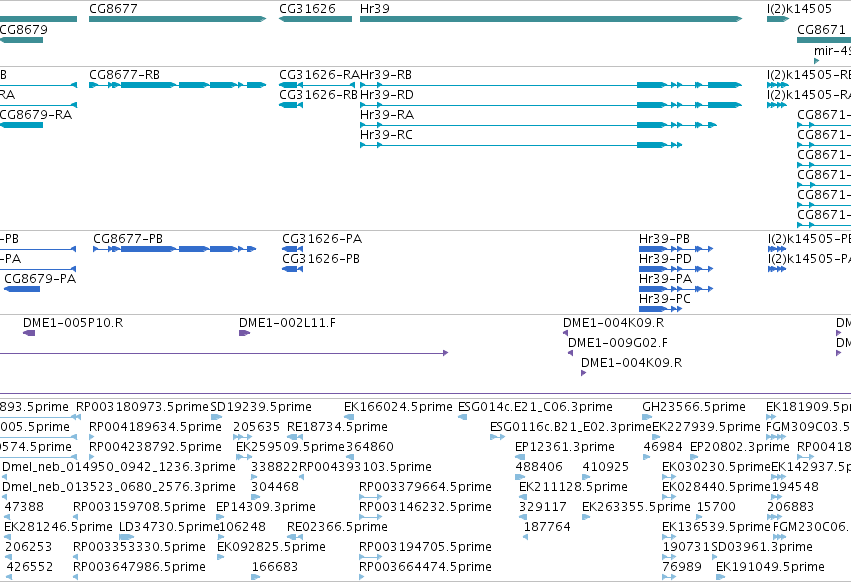851x582 pixels.
Task: Select the Hr39-RD transcript label
Action: click(386, 94)
